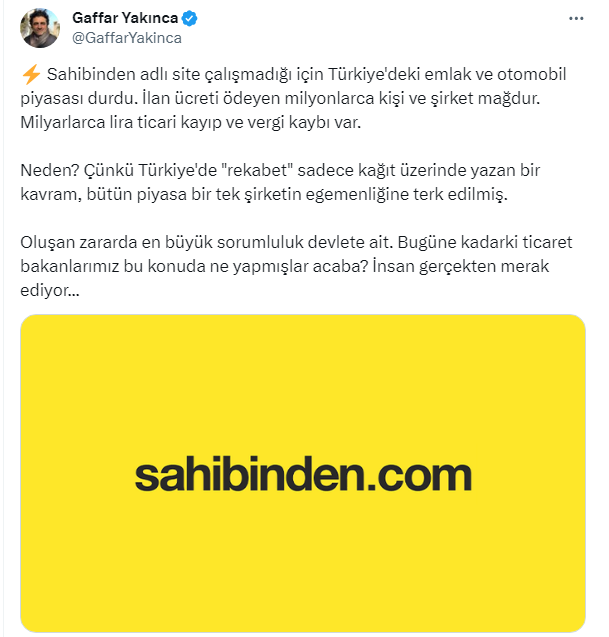This screenshot has width=609, height=637.
Task: Click the trailing "ediyor..." text
Action: coord(50,290)
